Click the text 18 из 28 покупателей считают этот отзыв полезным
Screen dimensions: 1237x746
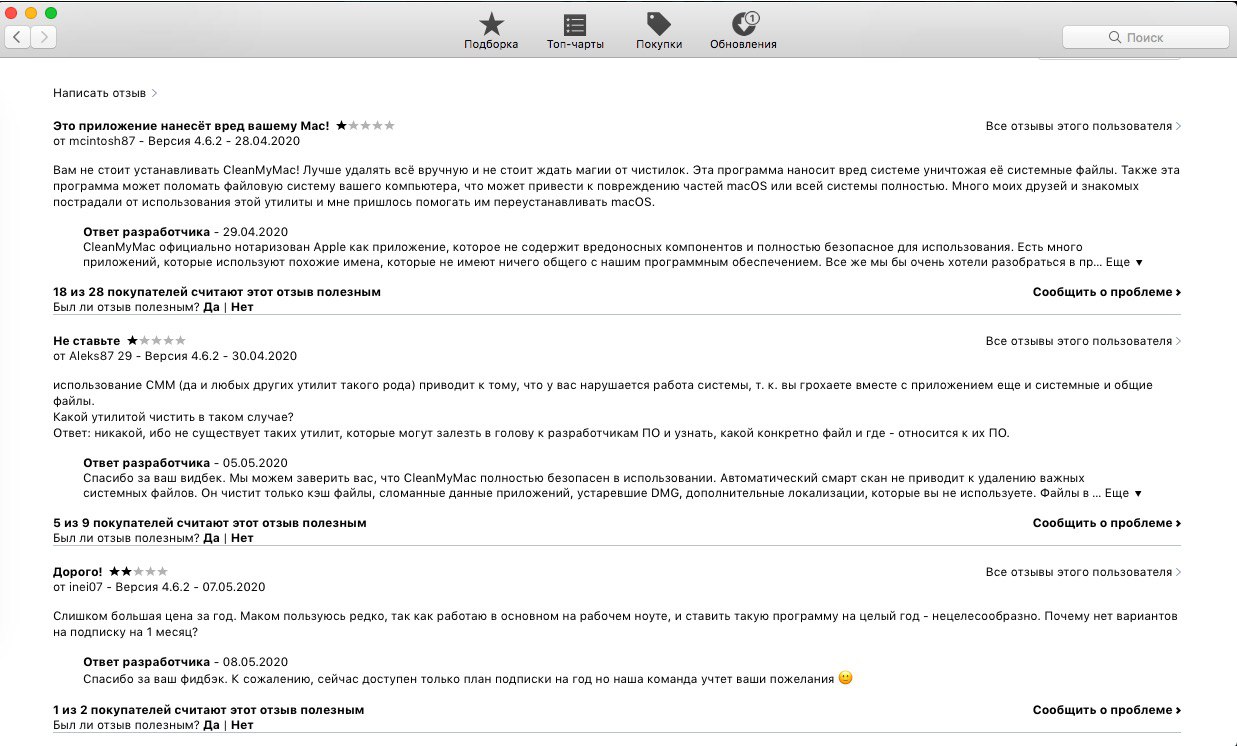tap(217, 292)
